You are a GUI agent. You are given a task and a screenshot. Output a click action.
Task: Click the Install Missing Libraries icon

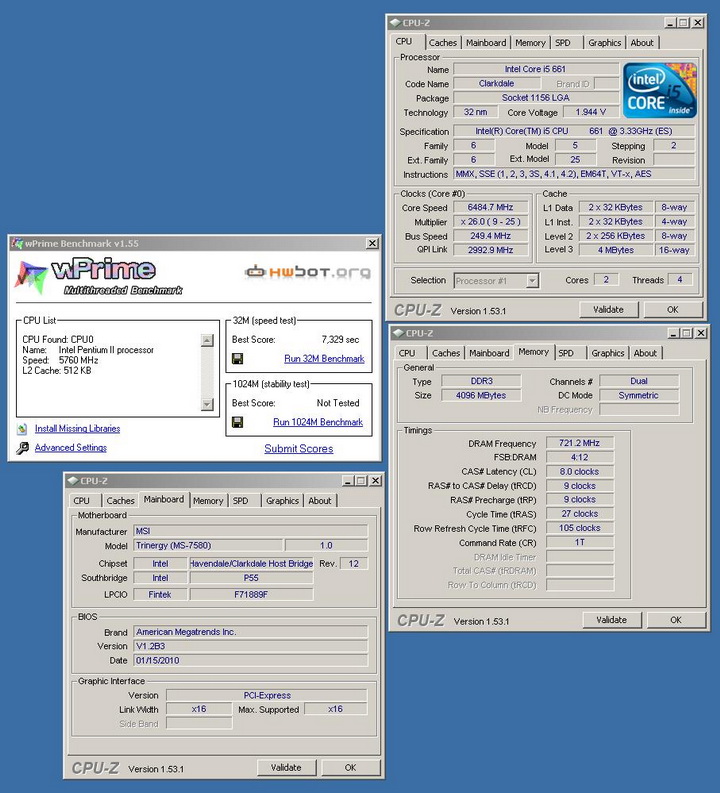(x=22, y=429)
